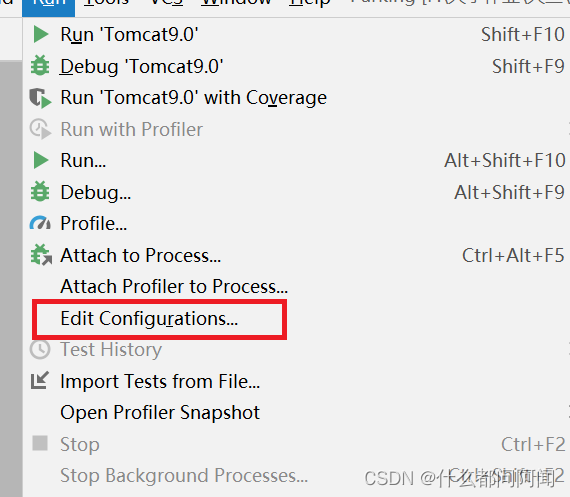
Task: Click the Run with Profiler clock icon
Action: 40,129
